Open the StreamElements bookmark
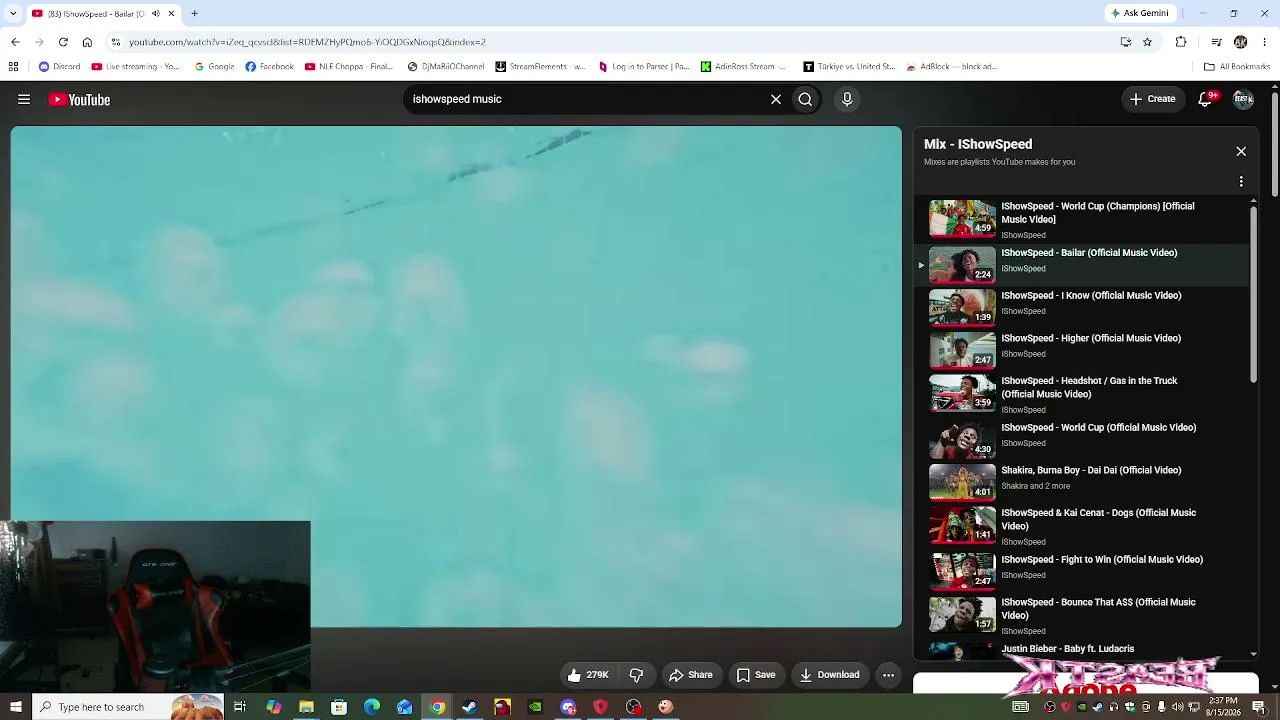 click(541, 67)
